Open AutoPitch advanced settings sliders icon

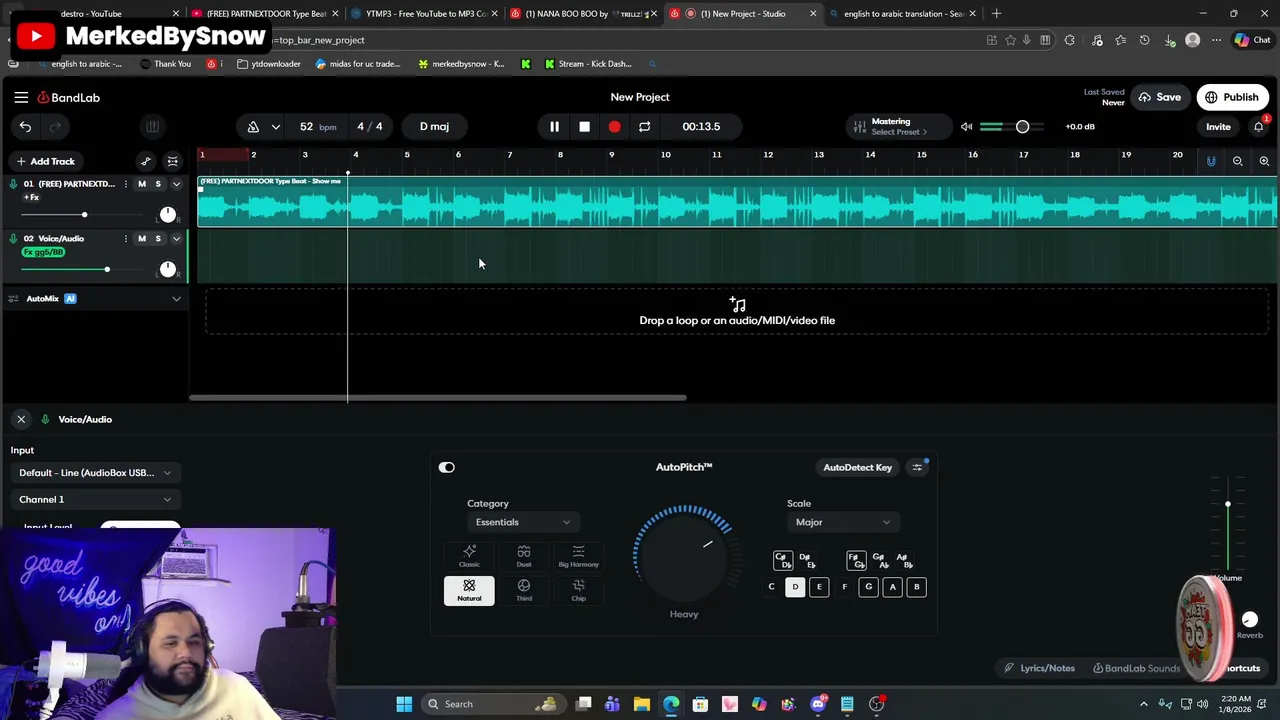tap(917, 467)
